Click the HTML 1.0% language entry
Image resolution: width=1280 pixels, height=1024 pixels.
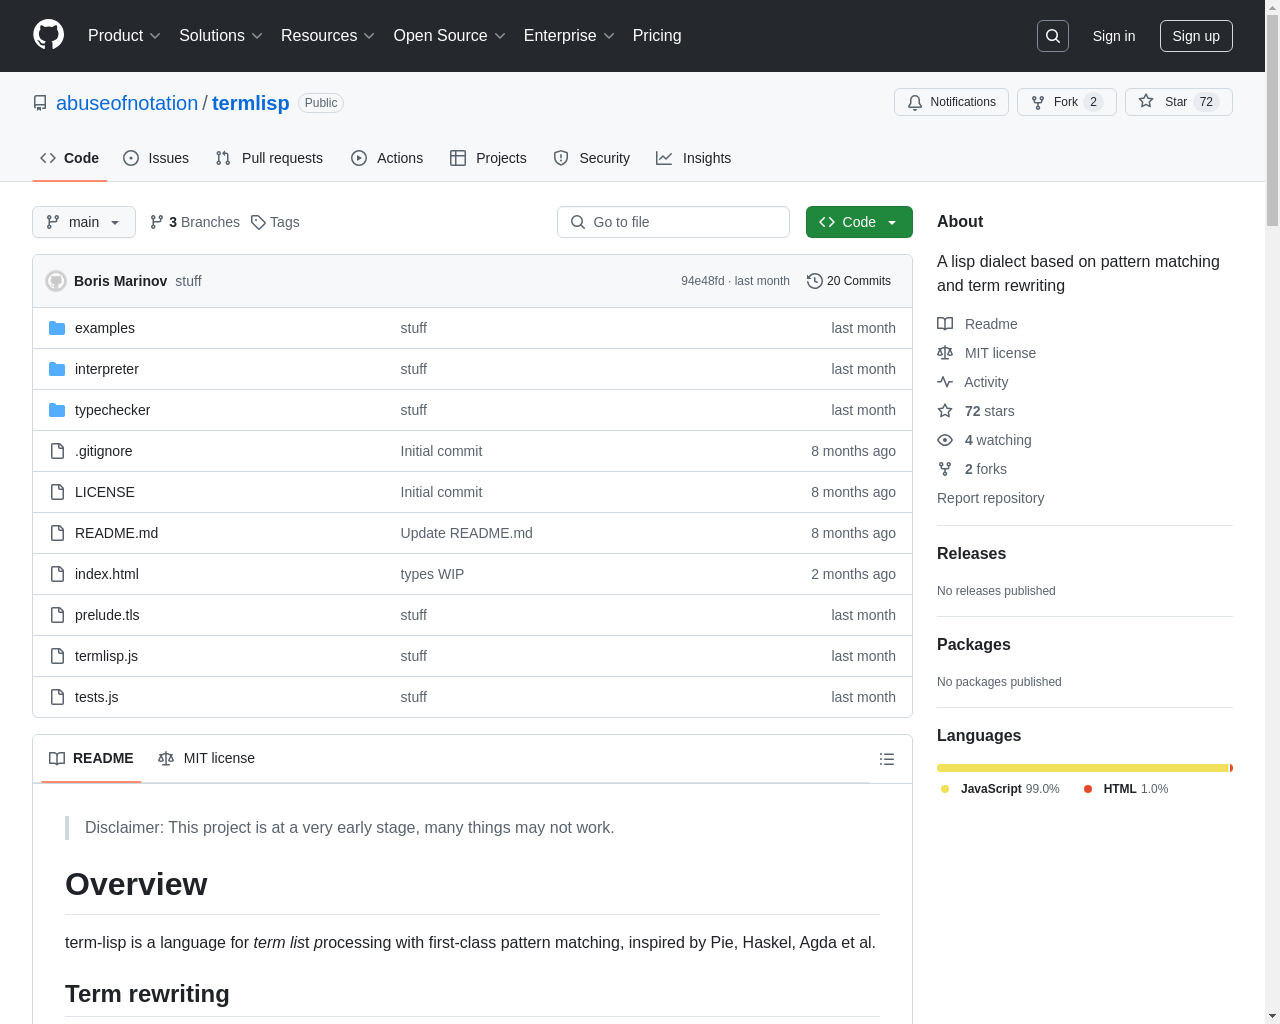1126,789
